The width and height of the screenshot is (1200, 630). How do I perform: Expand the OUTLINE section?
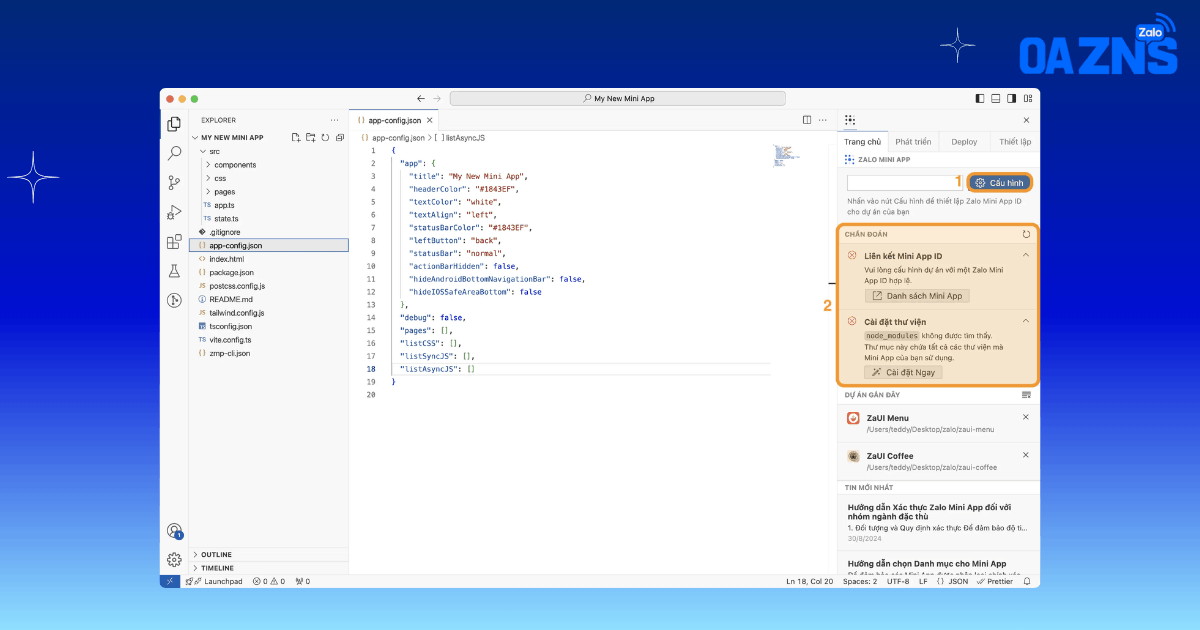[216, 554]
